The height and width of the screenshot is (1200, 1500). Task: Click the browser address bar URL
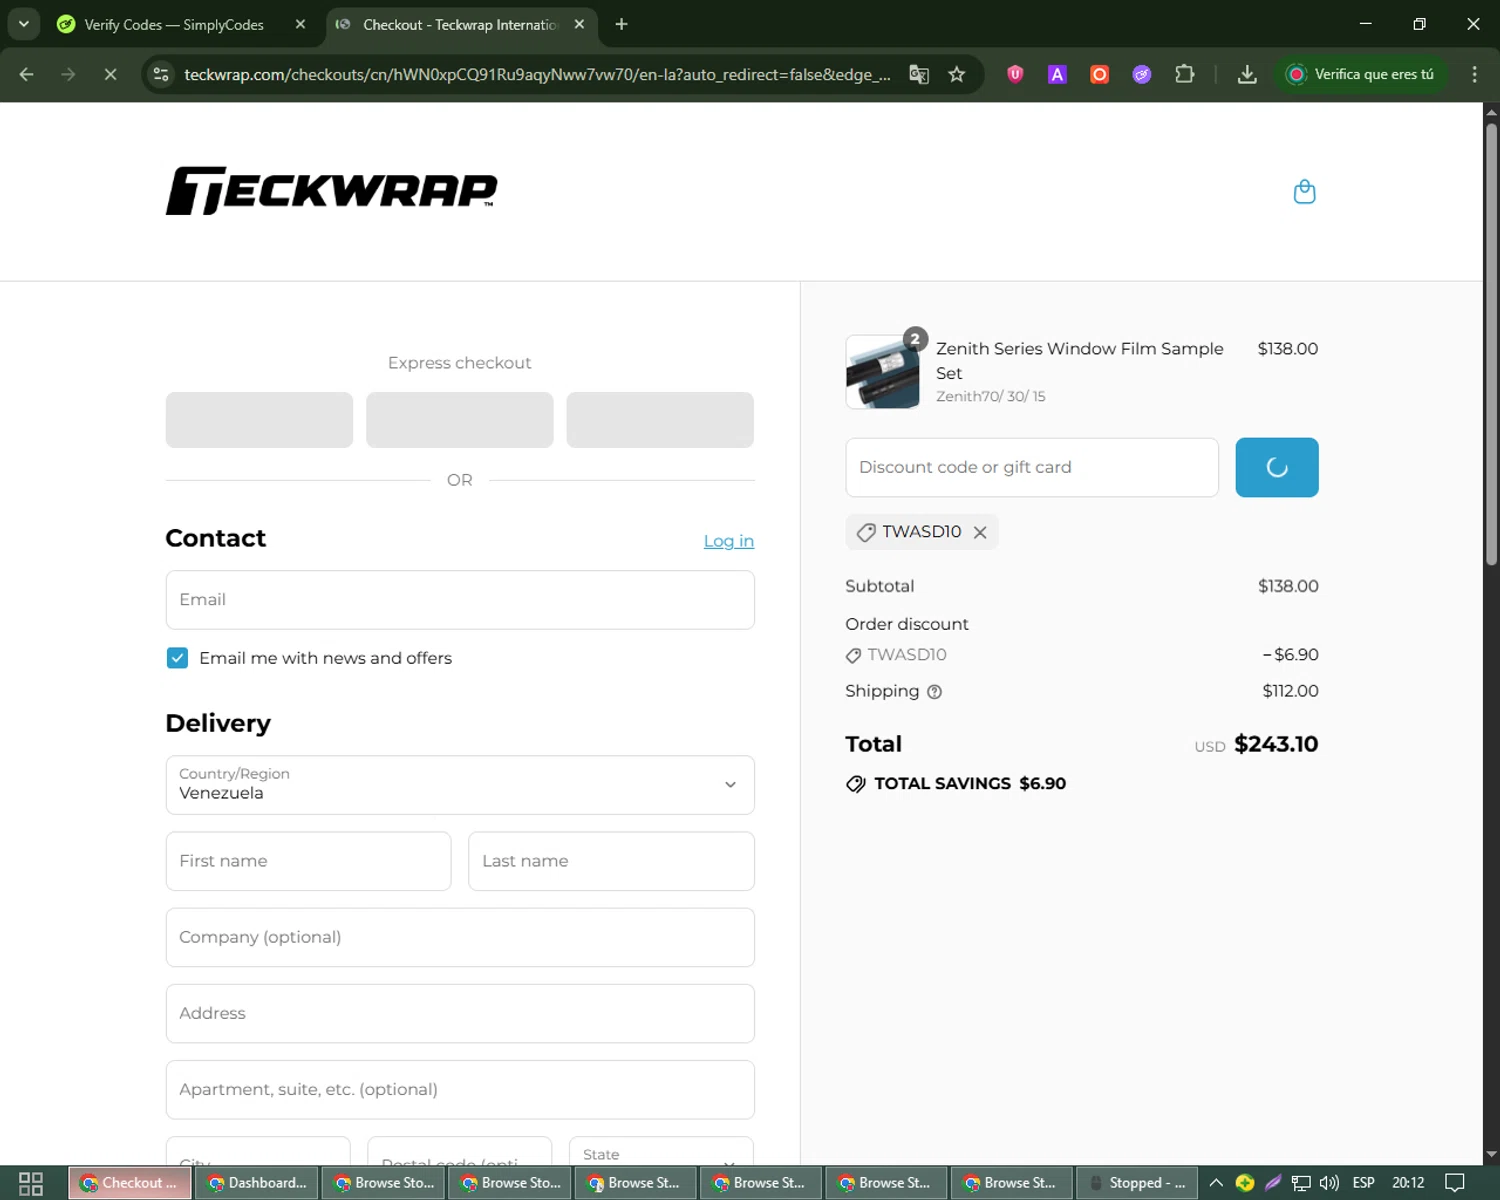click(x=537, y=74)
